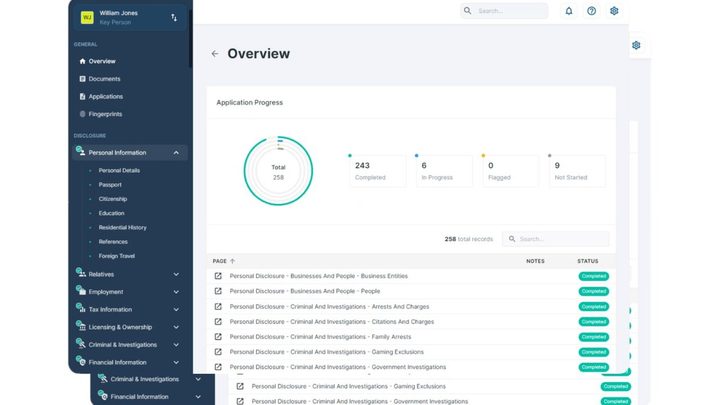Screen dimensions: 720x405
Task: Focus the top bar Search field
Action: [x=504, y=11]
